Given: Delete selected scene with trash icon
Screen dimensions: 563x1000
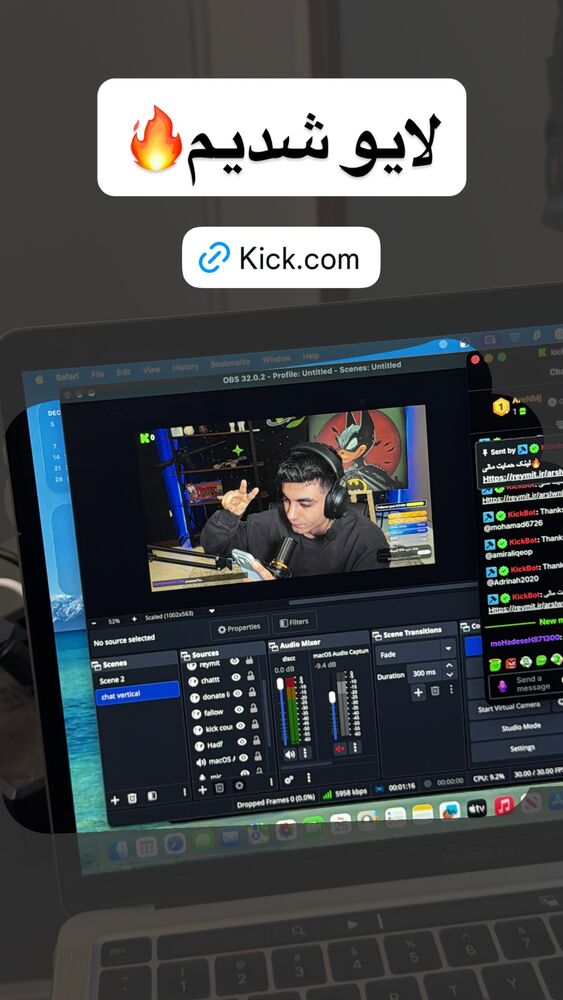Looking at the screenshot, I should coord(132,798).
